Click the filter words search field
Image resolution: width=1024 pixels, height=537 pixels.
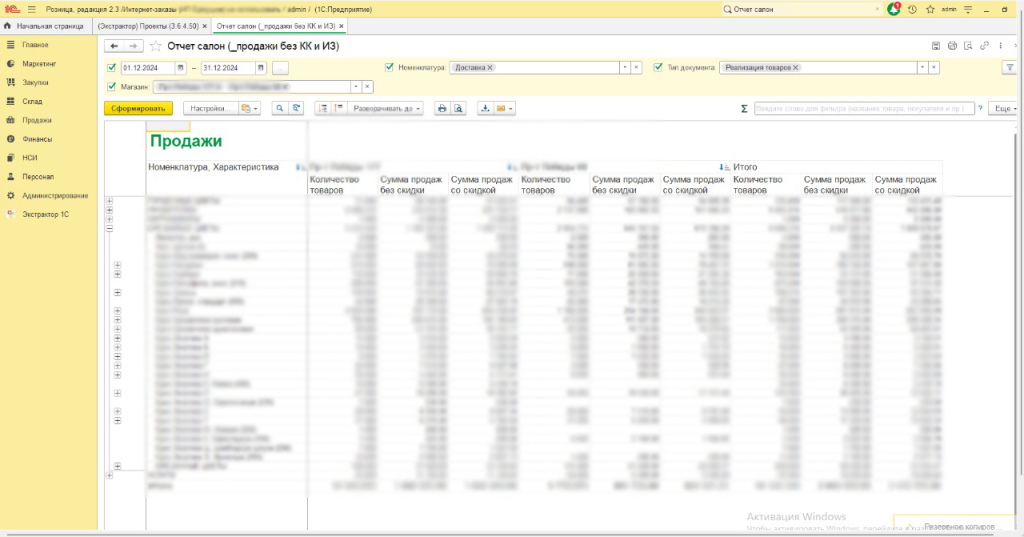[864, 108]
